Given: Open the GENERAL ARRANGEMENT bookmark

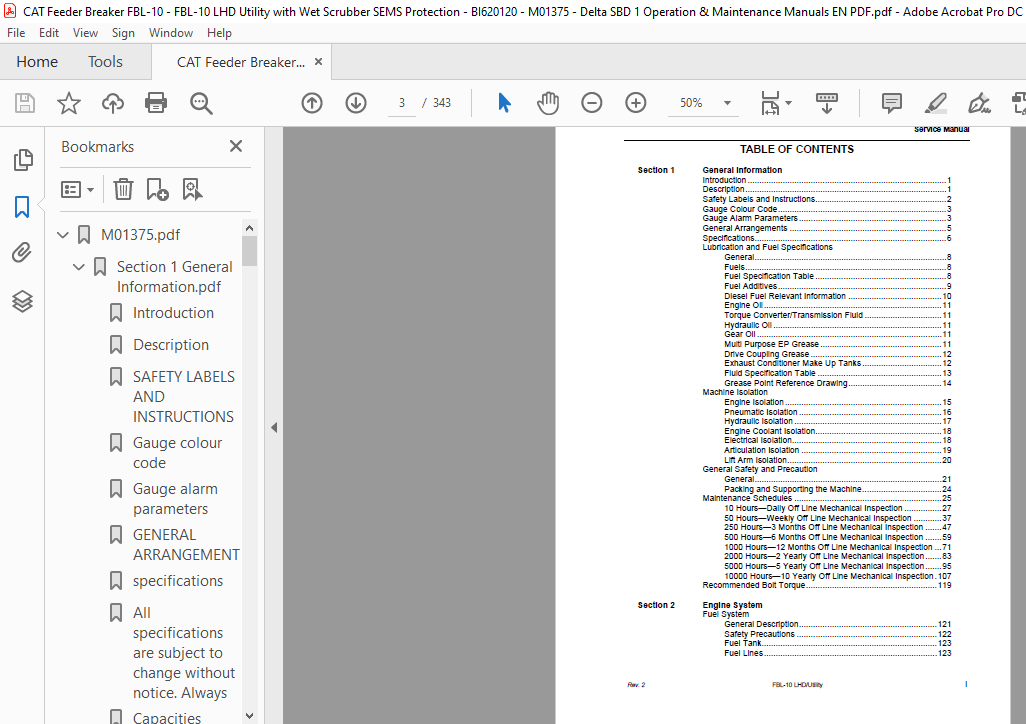Looking at the screenshot, I should click(x=186, y=545).
